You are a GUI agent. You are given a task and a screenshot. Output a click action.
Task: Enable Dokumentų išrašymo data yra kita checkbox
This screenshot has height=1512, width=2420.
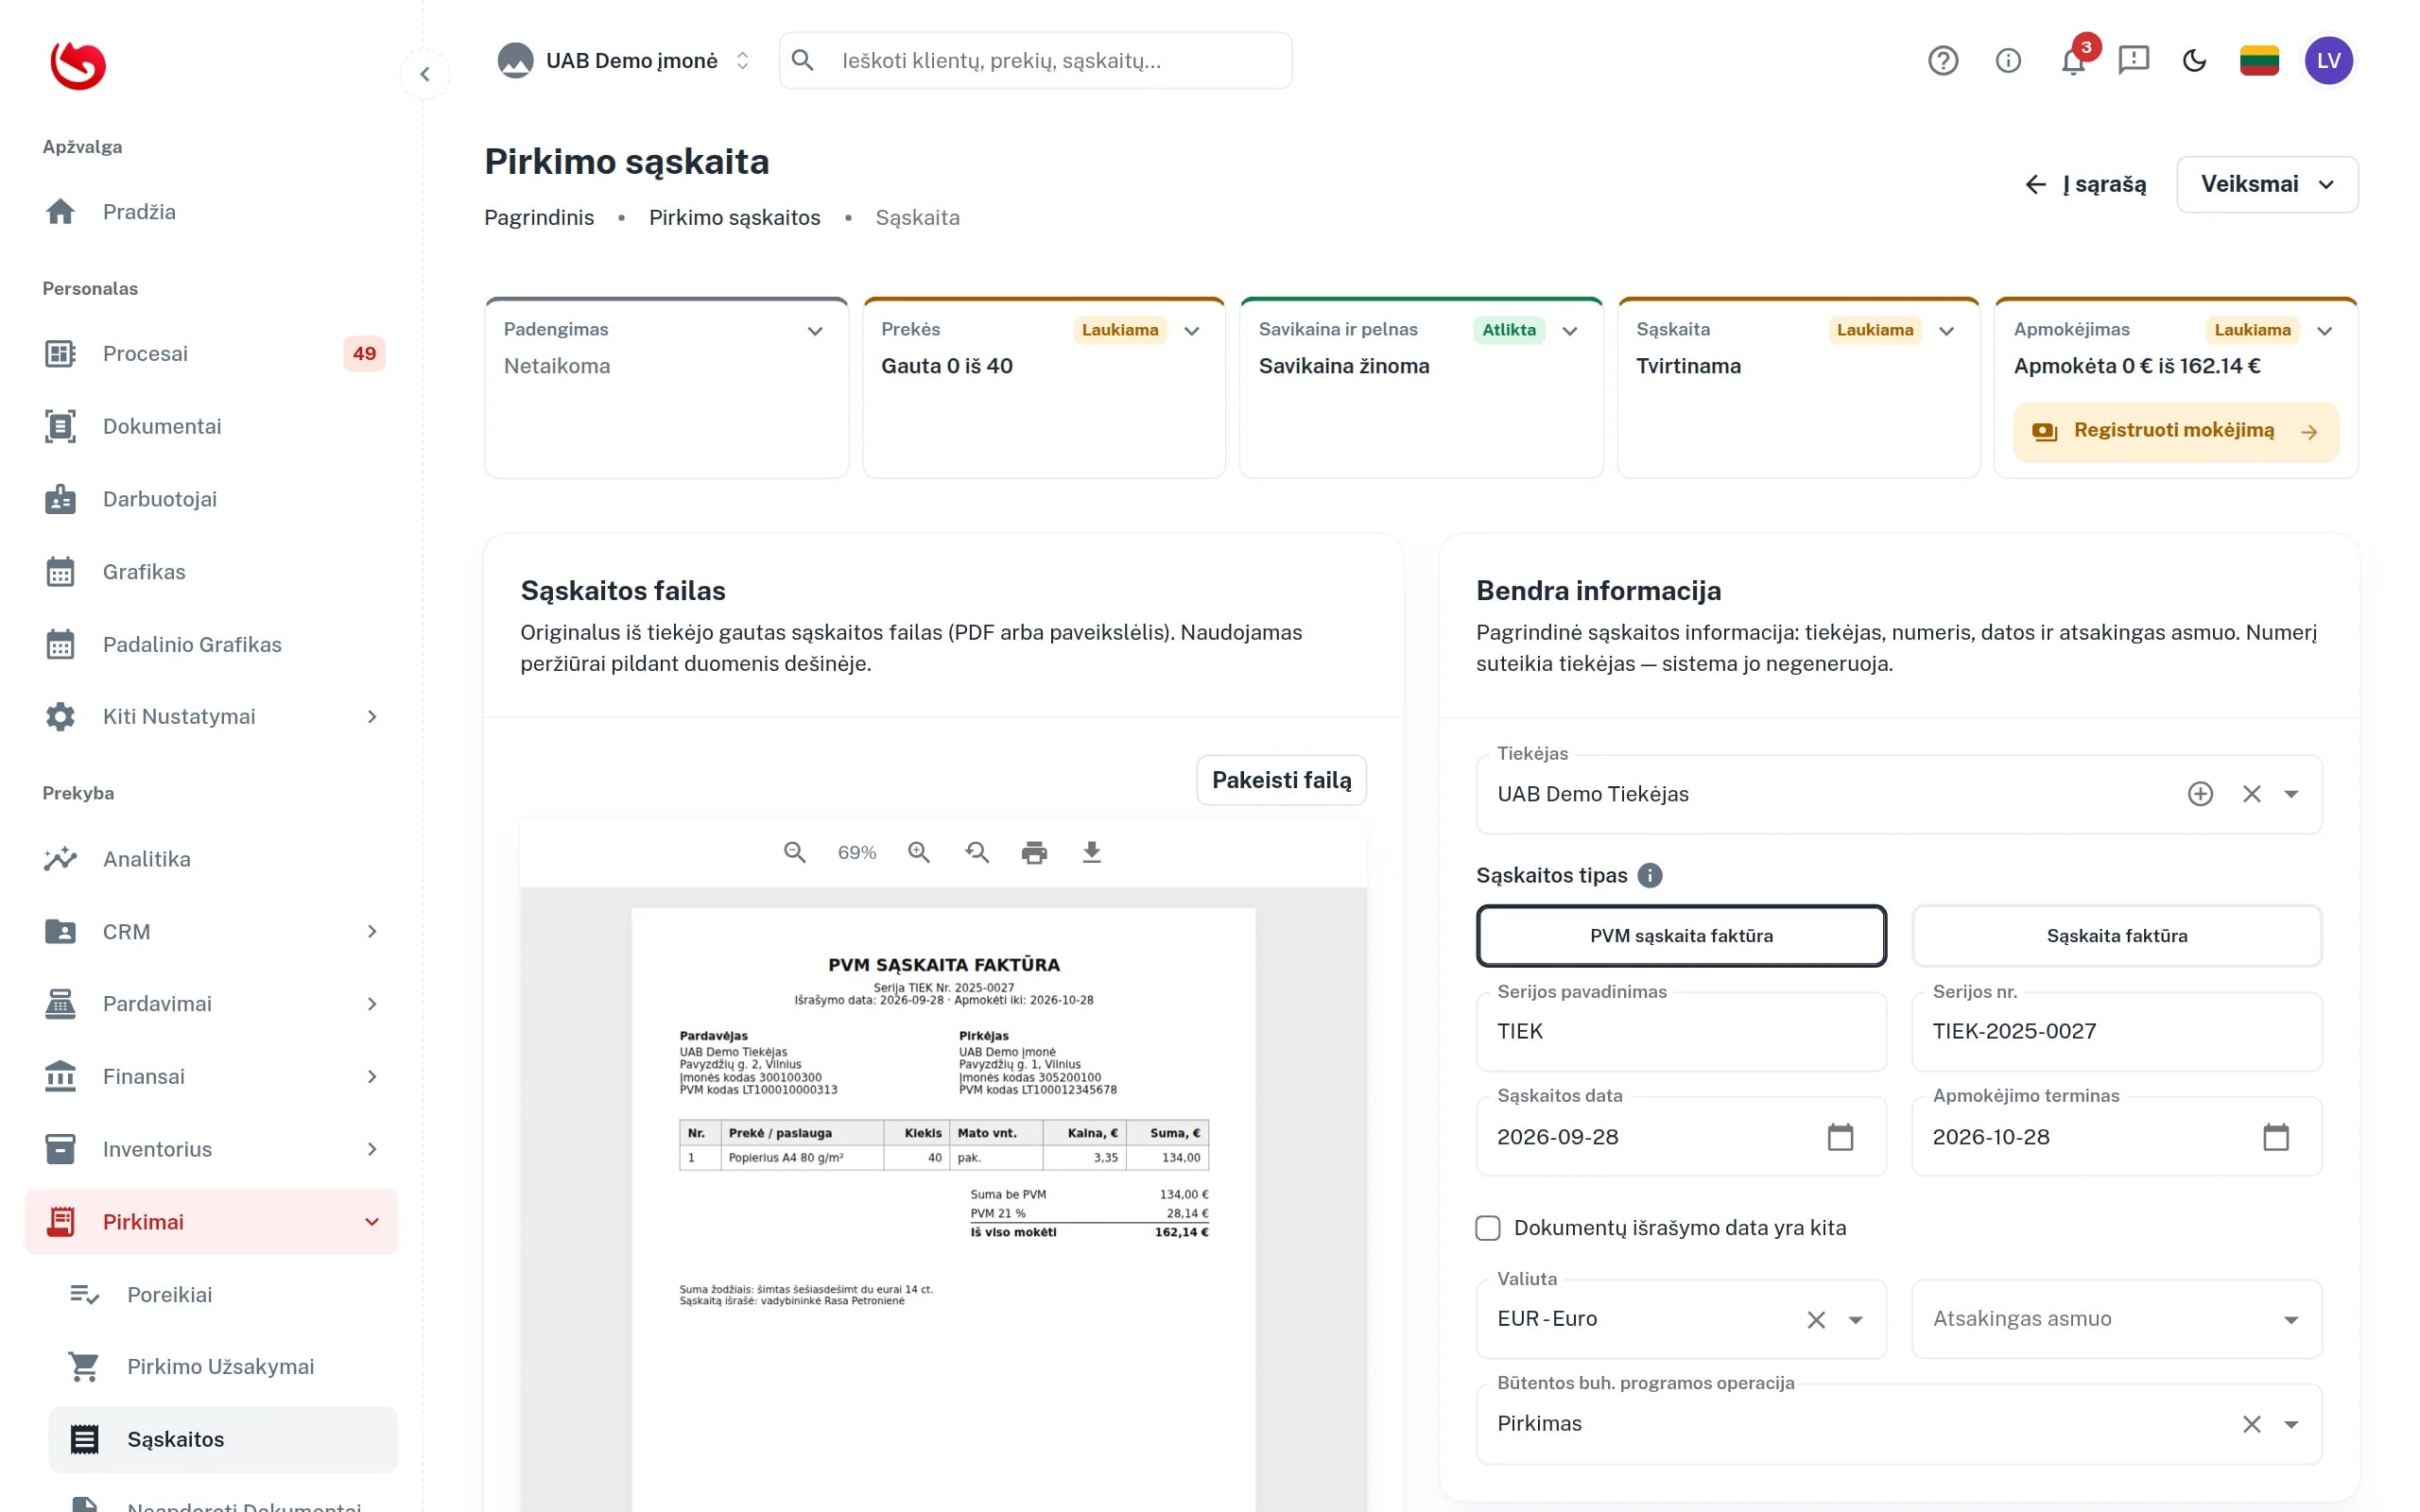[x=1488, y=1228]
